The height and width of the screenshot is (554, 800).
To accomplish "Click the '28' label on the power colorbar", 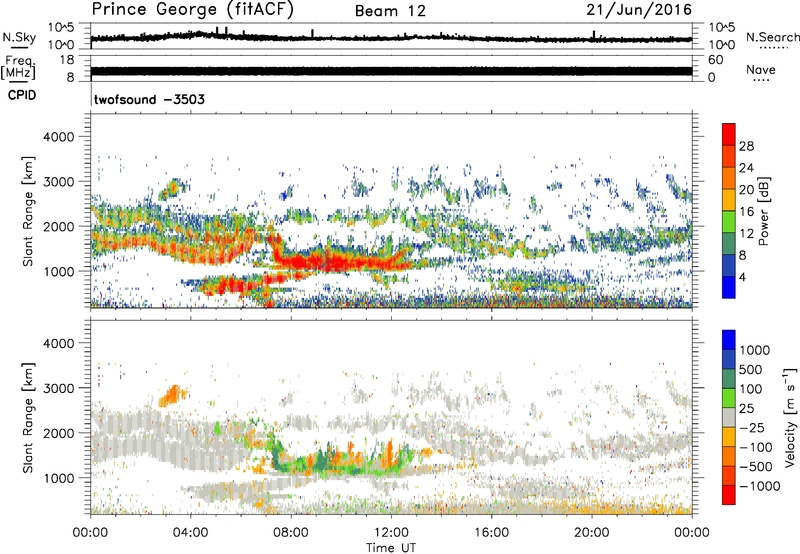I will coord(746,146).
